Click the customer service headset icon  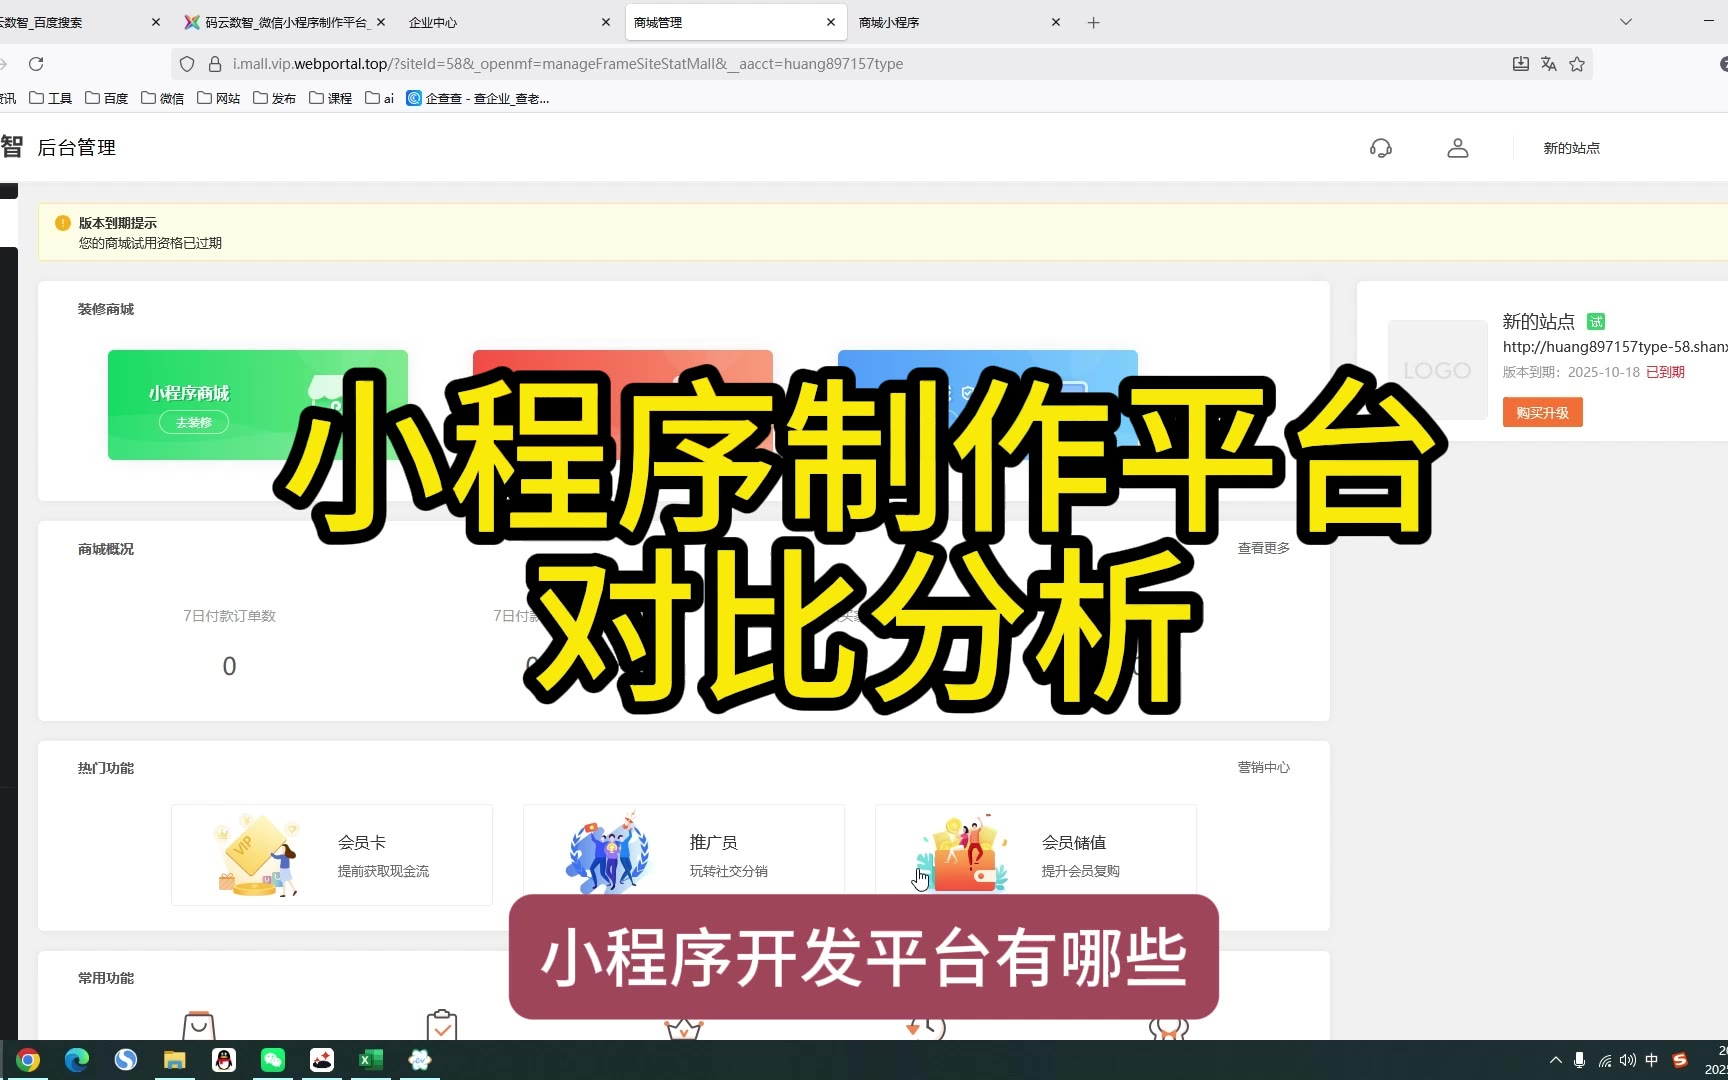click(1381, 148)
